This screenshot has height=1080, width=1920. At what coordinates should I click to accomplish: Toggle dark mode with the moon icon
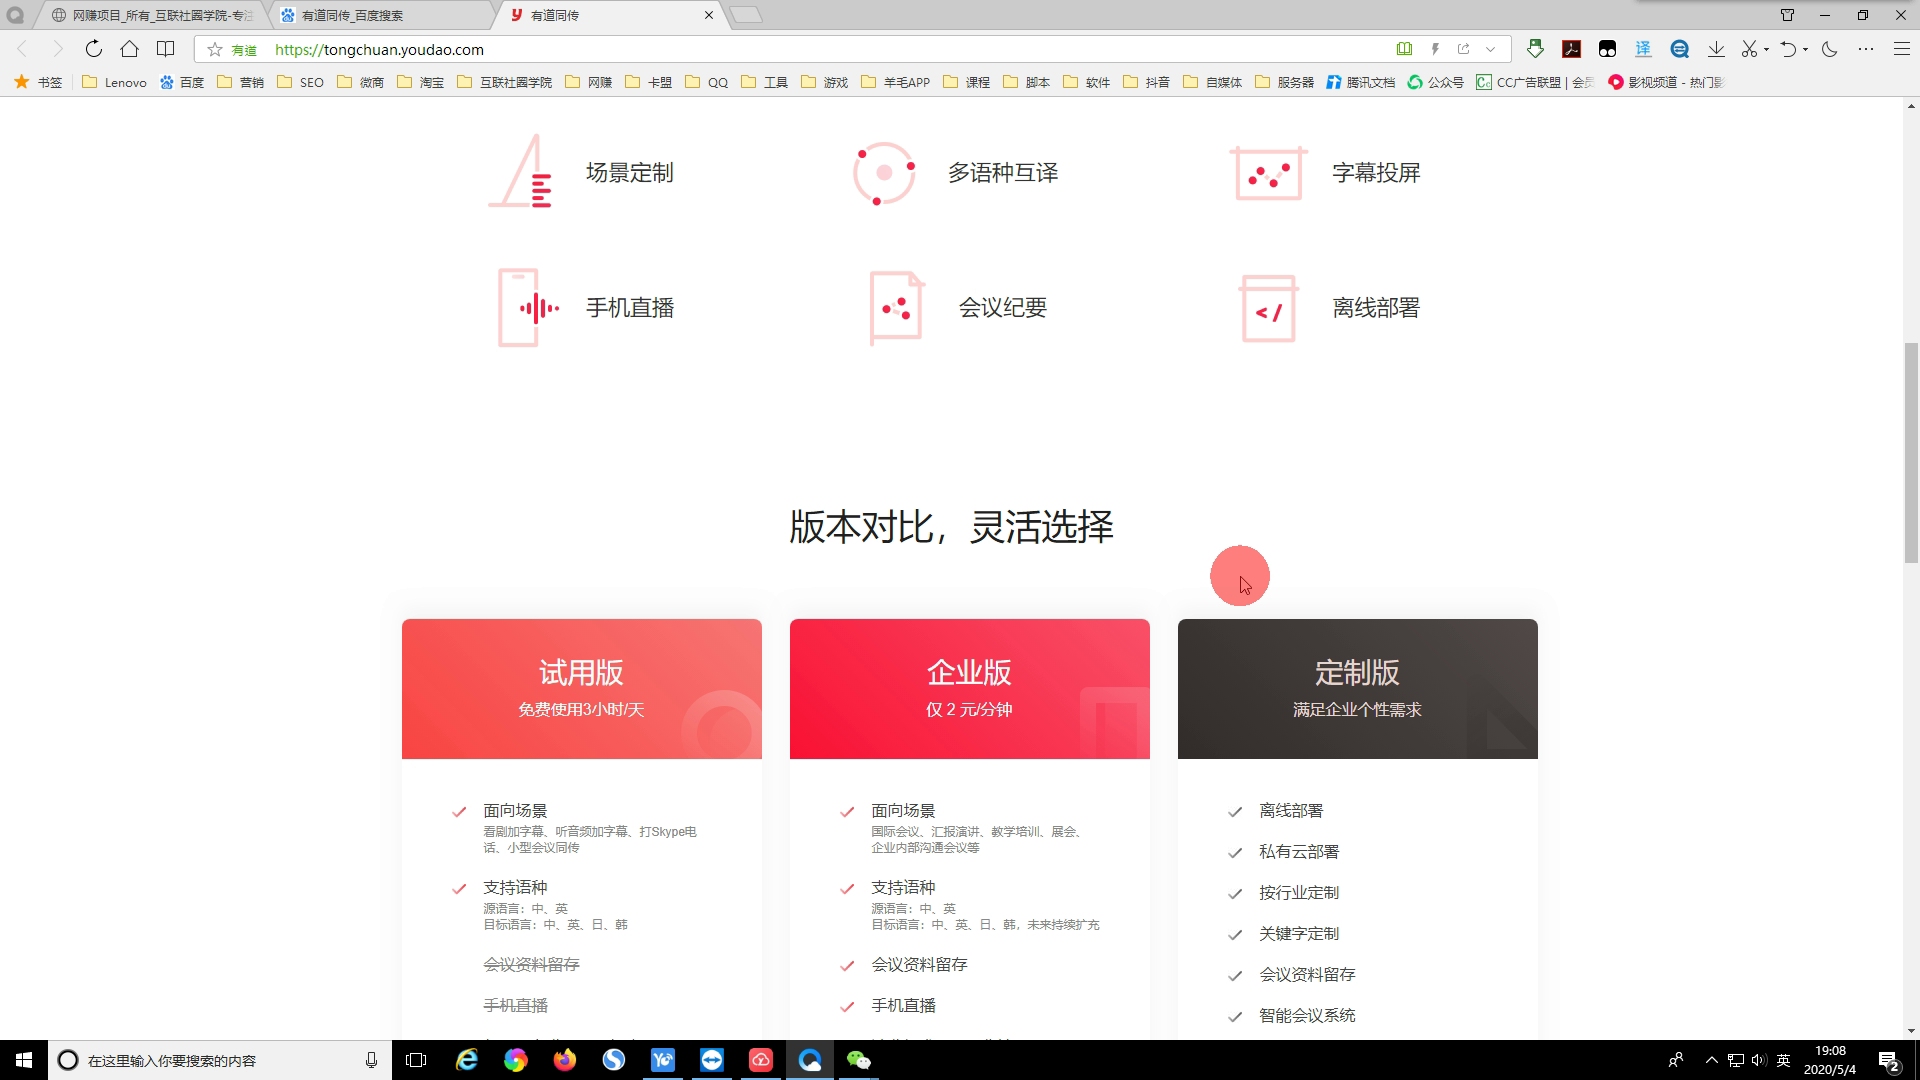click(1830, 49)
